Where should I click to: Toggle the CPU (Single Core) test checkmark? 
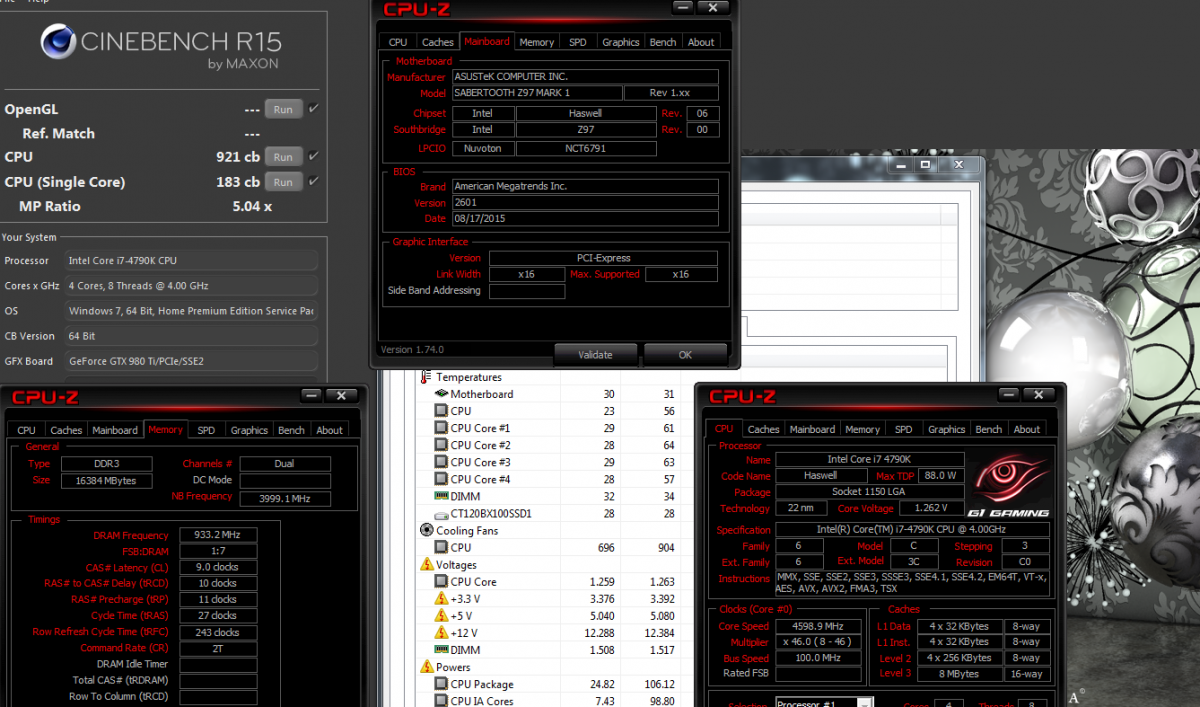click(314, 181)
